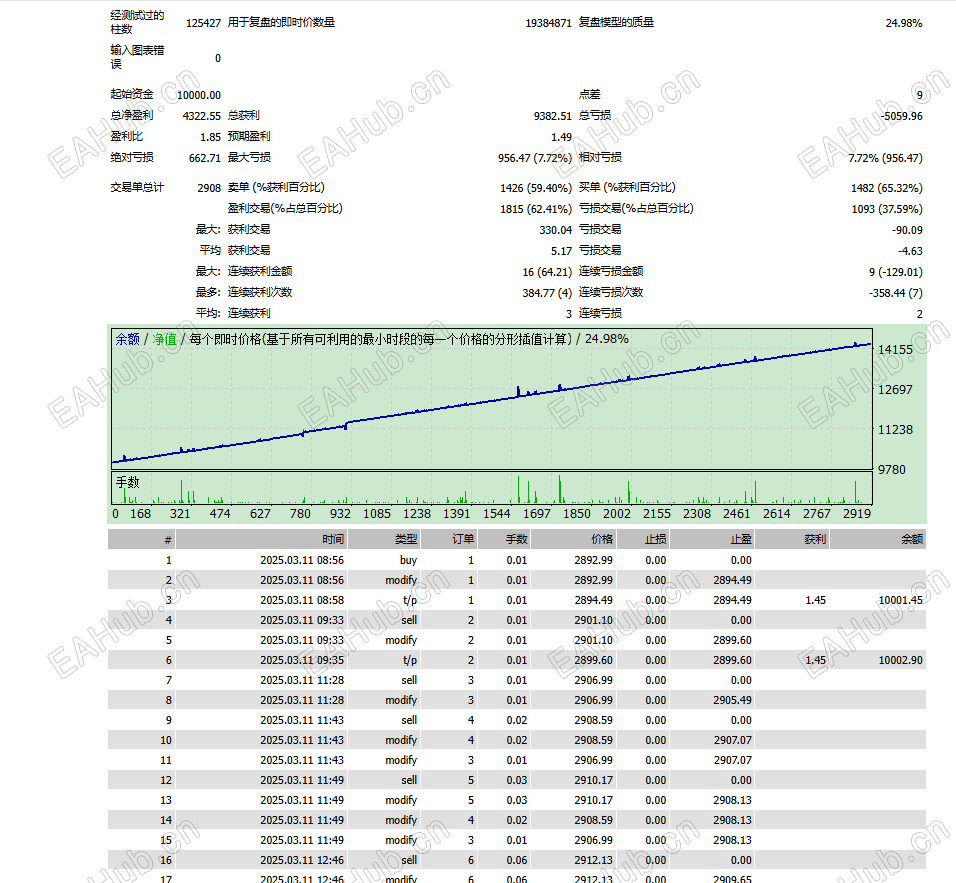Click the take-profit 2894.49 in row 2
Viewport: 956px width, 883px height.
732,580
